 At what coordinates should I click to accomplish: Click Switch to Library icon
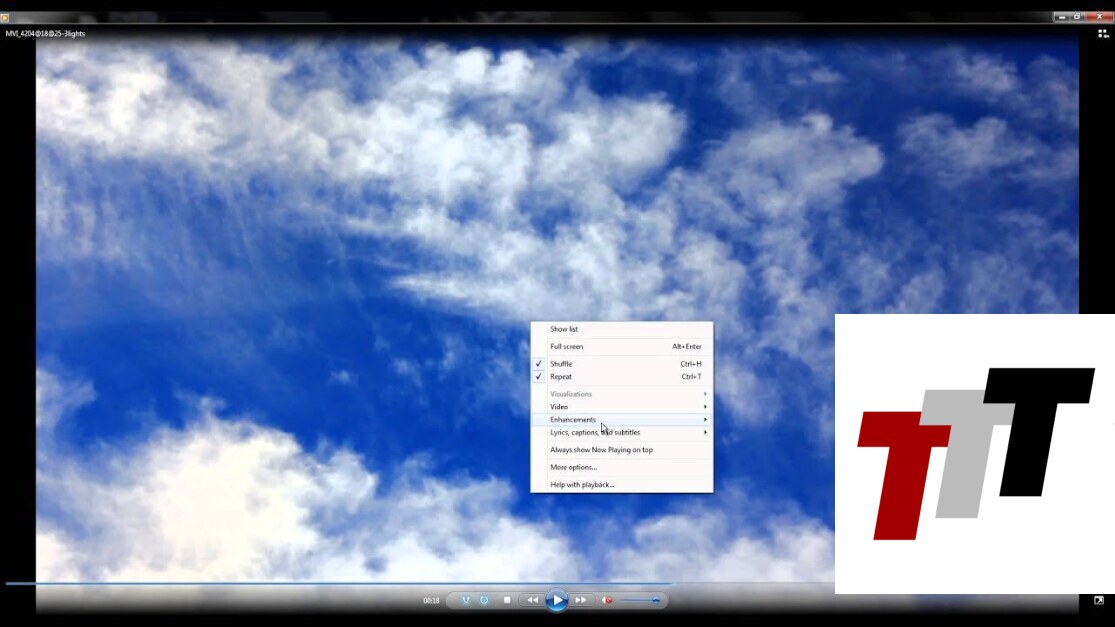(x=1102, y=33)
